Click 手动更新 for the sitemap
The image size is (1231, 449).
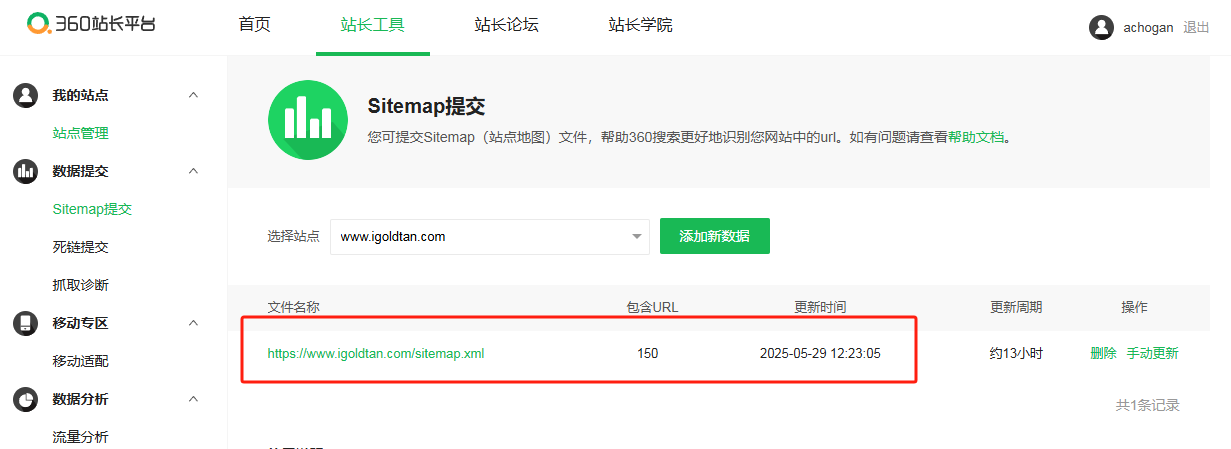click(x=1152, y=353)
